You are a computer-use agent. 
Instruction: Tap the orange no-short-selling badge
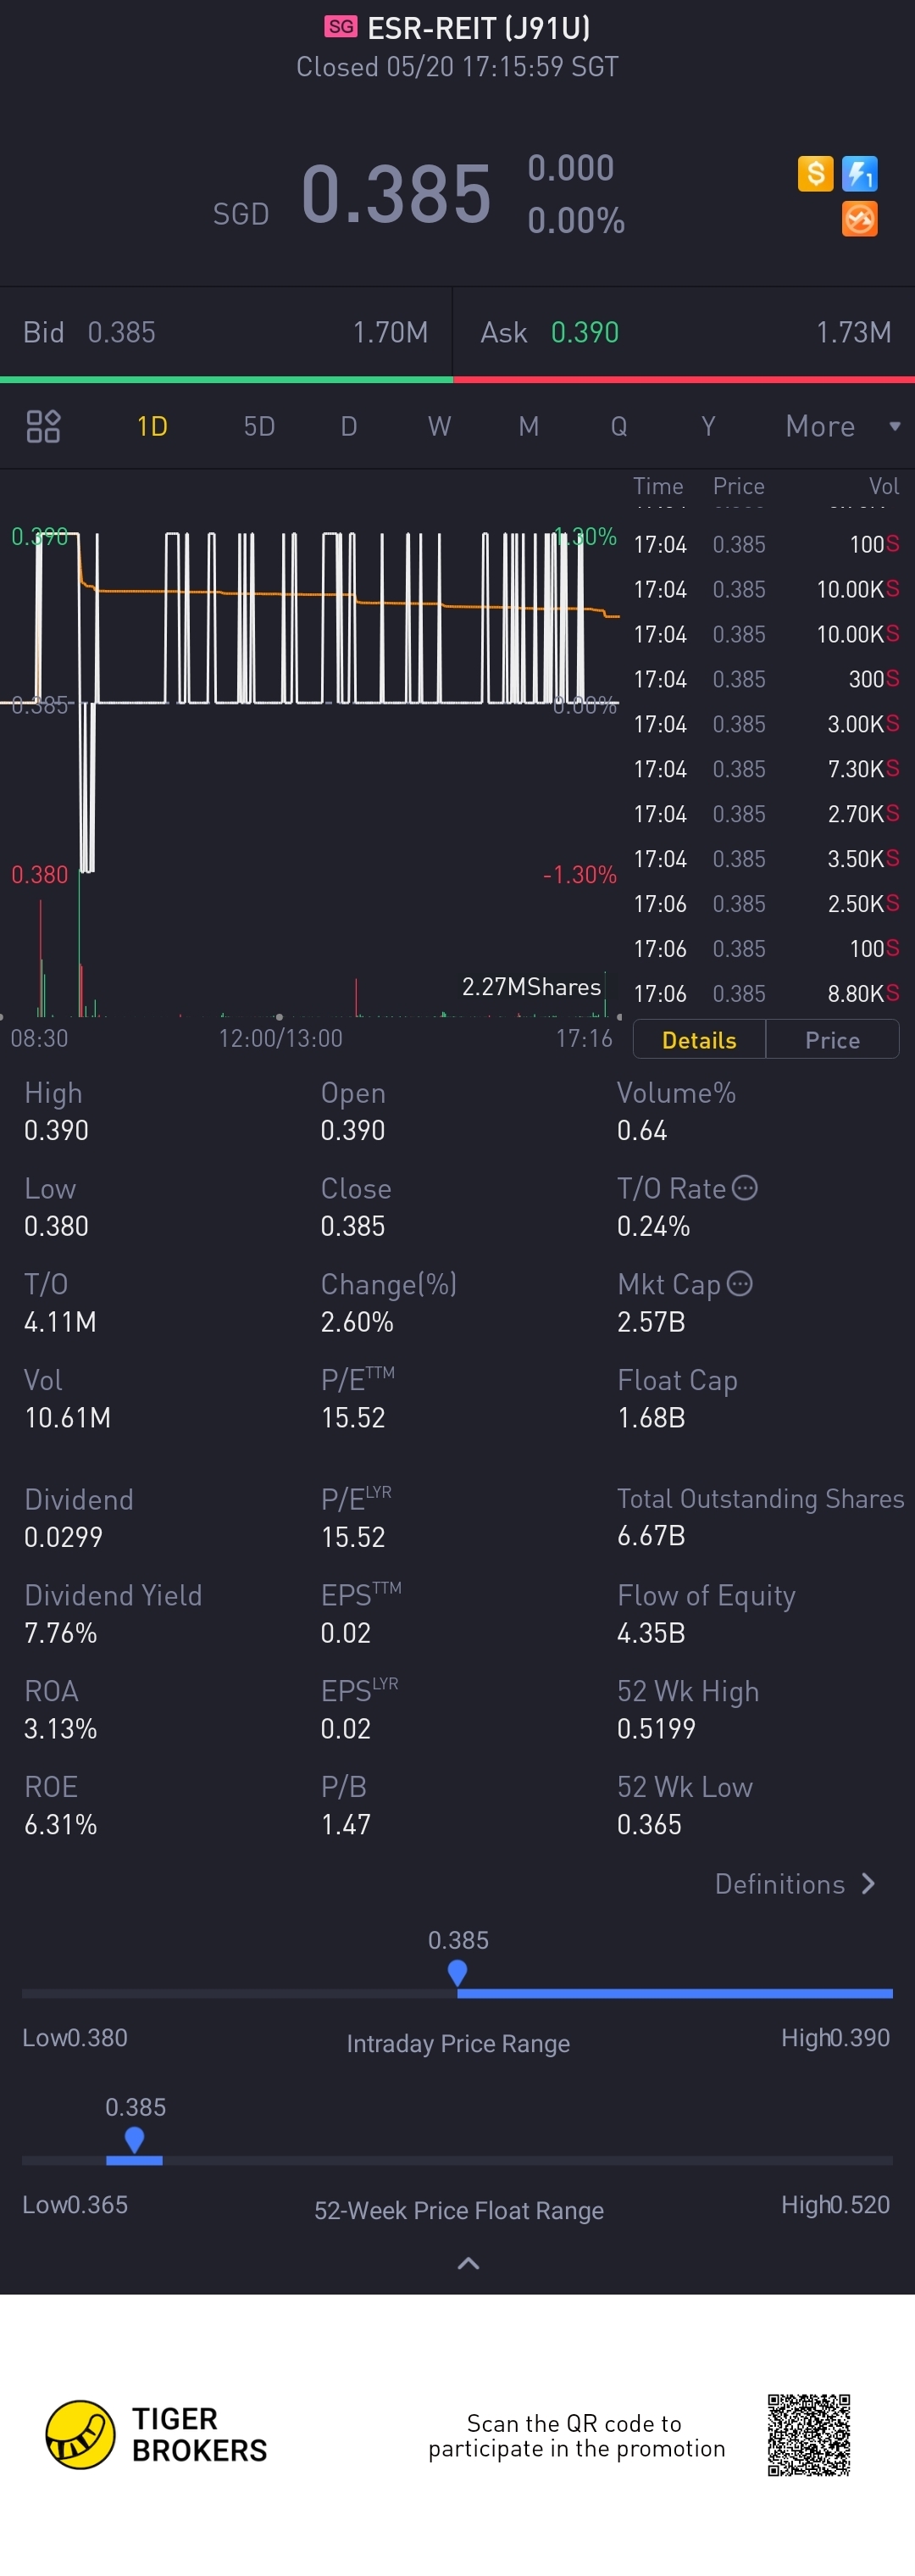(859, 219)
